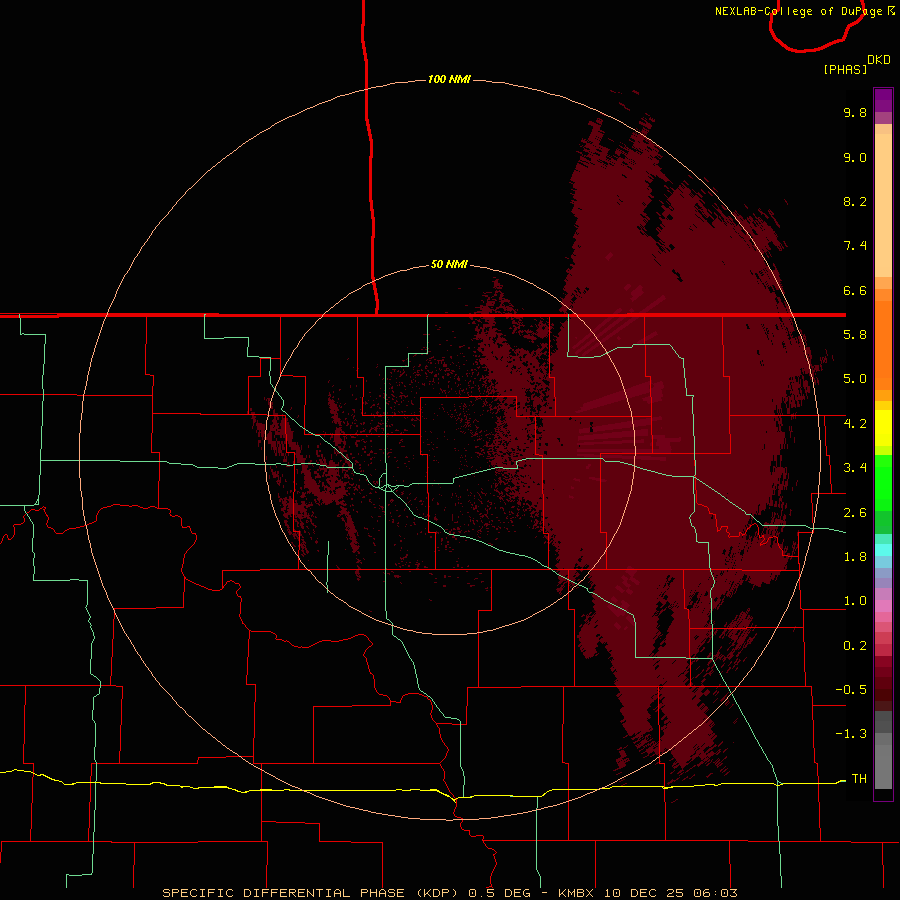The height and width of the screenshot is (900, 900).
Task: Click the '50 NMI' range ring label
Action: coord(449,265)
